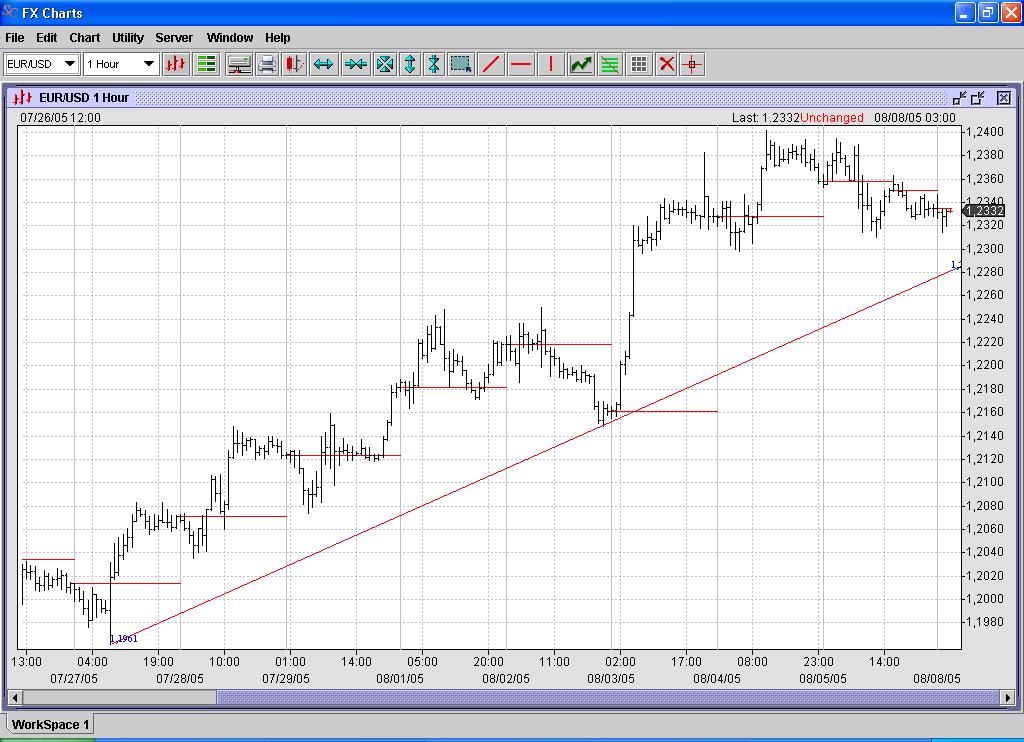Click the FX Charts application title bar icon
The height and width of the screenshot is (742, 1024).
pos(9,12)
